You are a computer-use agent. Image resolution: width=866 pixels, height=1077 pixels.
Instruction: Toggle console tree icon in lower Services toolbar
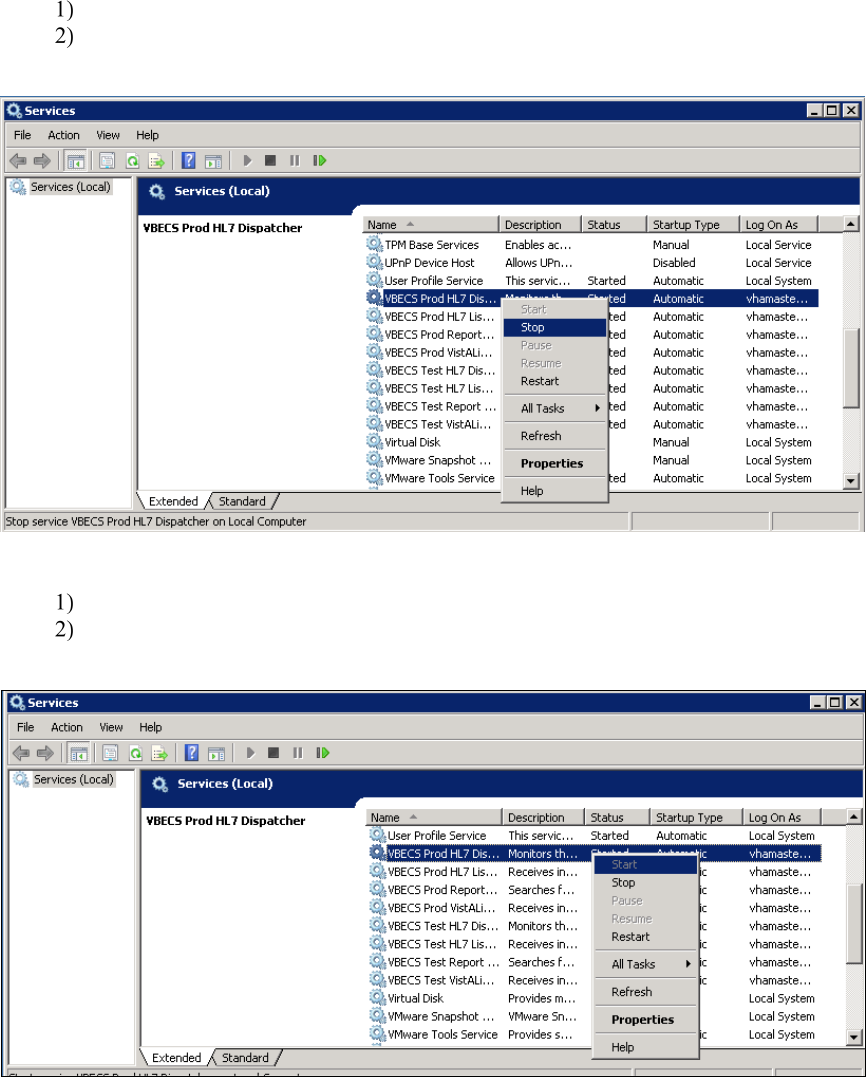[x=79, y=753]
